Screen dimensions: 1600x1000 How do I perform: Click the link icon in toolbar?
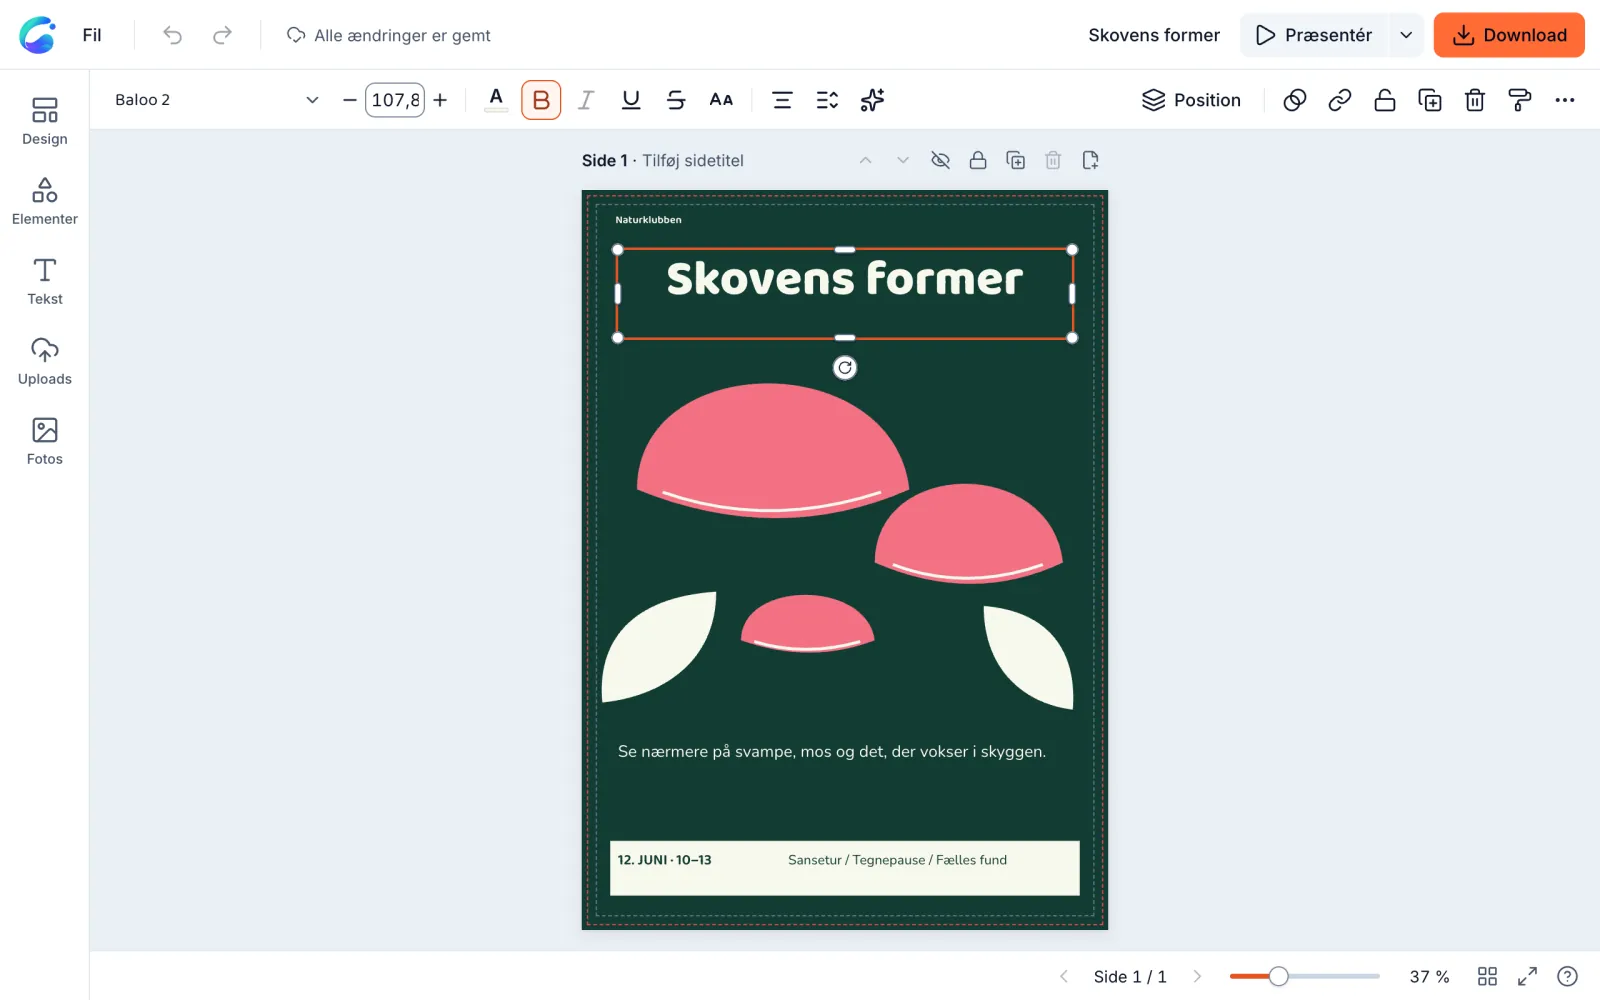[1340, 100]
